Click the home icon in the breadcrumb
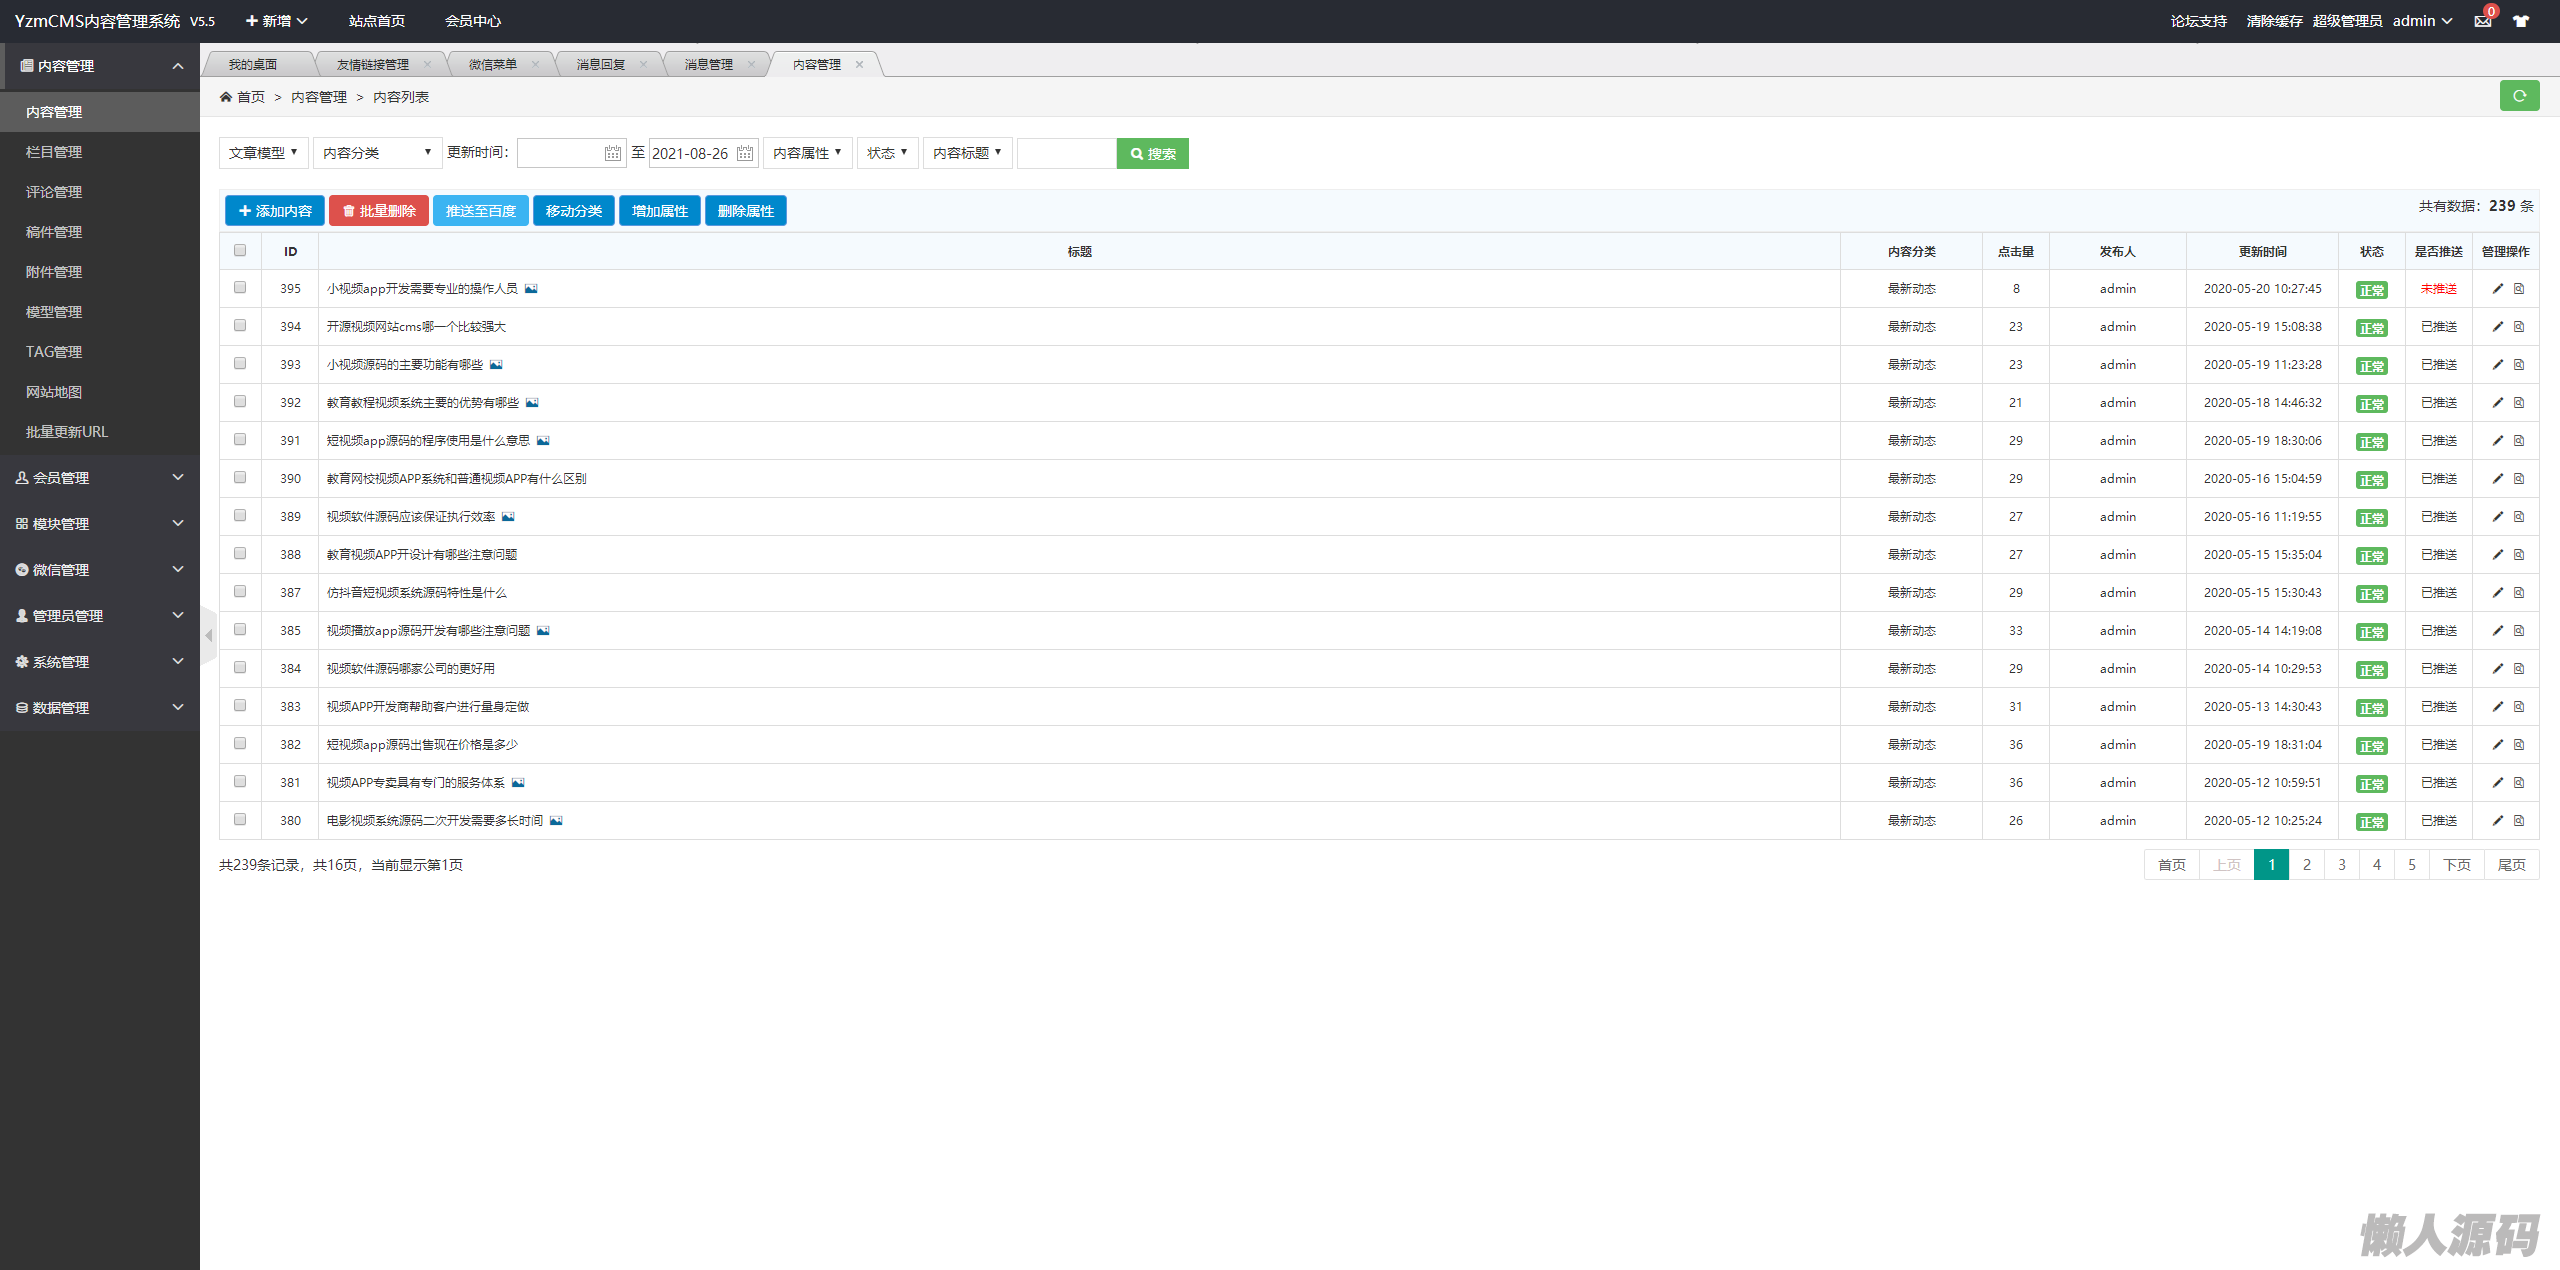The width and height of the screenshot is (2560, 1270). pos(226,97)
